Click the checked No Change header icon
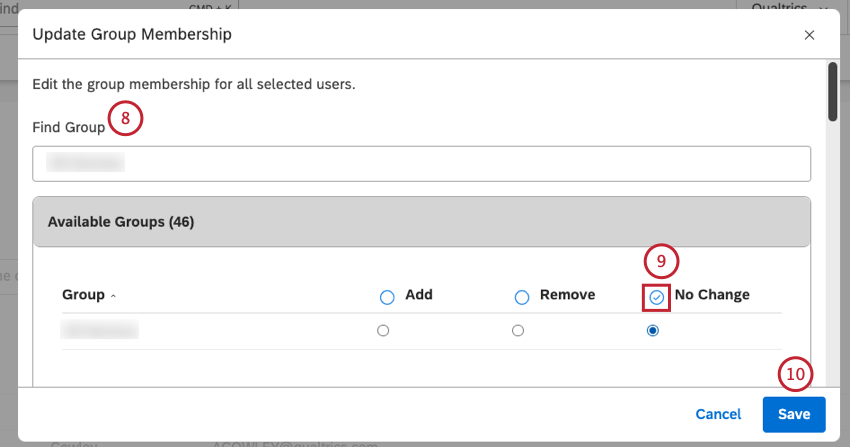 [x=657, y=297]
